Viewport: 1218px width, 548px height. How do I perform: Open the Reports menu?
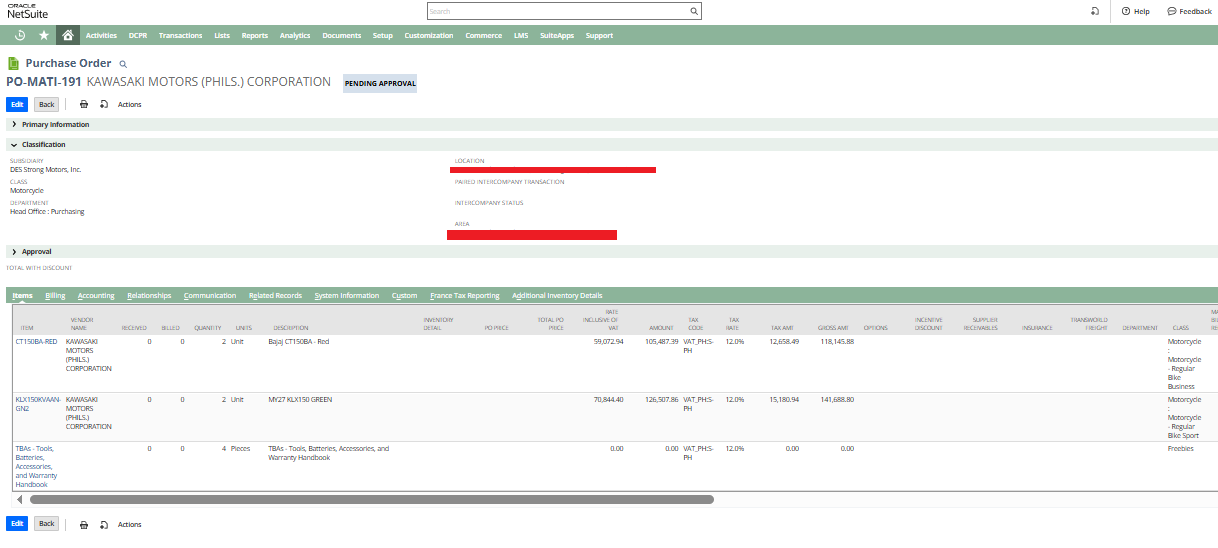coord(255,35)
